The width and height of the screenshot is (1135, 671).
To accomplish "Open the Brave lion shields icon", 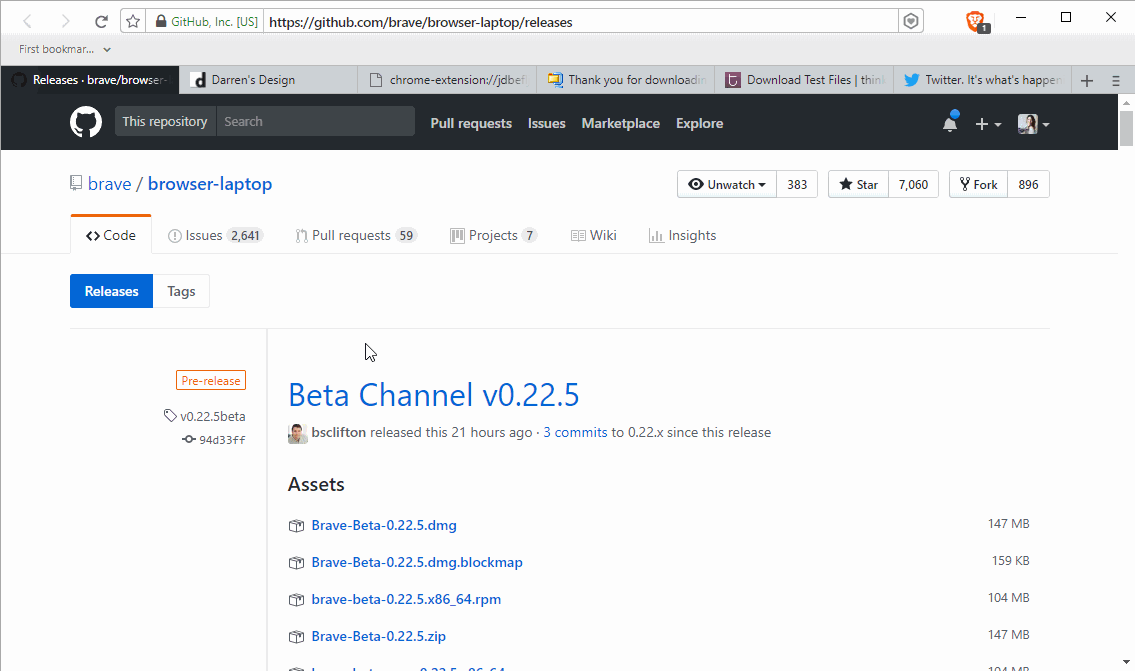I will [976, 22].
